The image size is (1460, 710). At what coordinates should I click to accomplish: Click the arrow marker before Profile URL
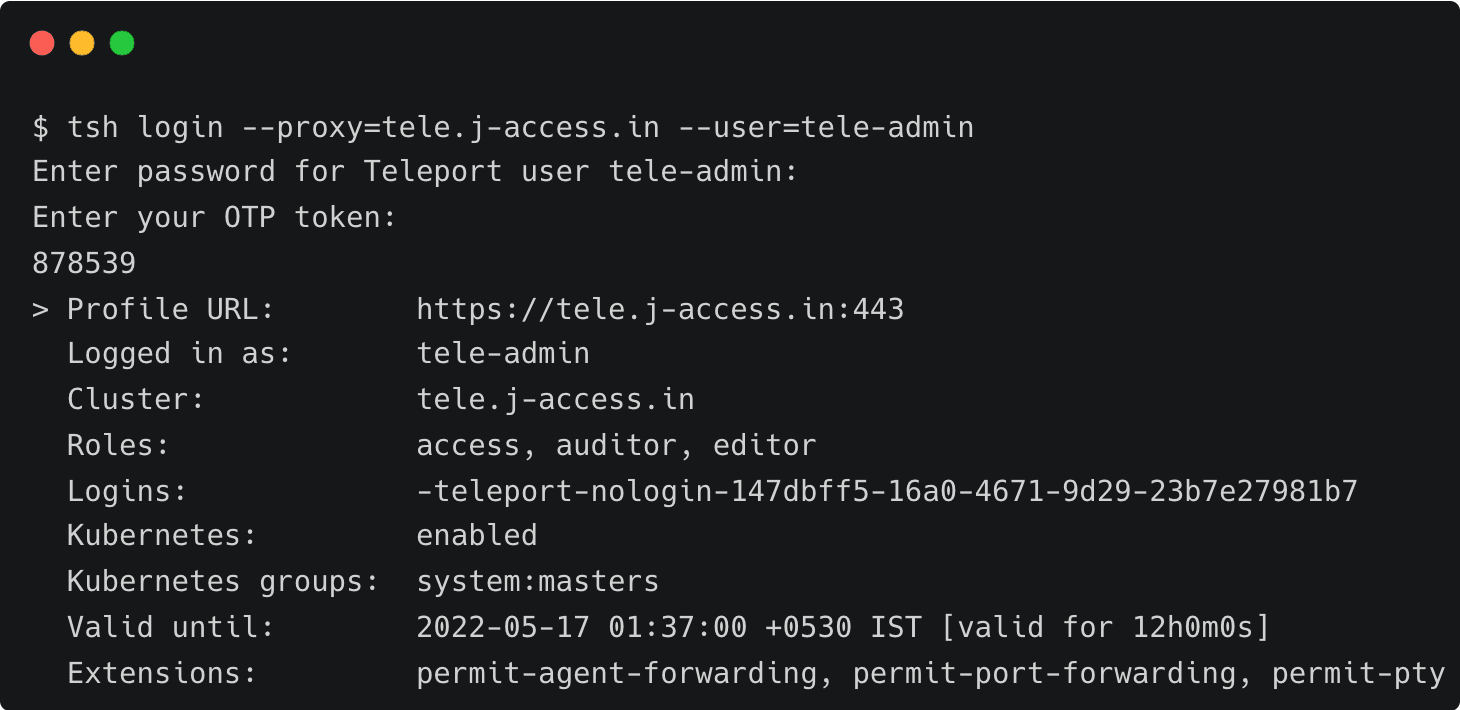click(40, 309)
